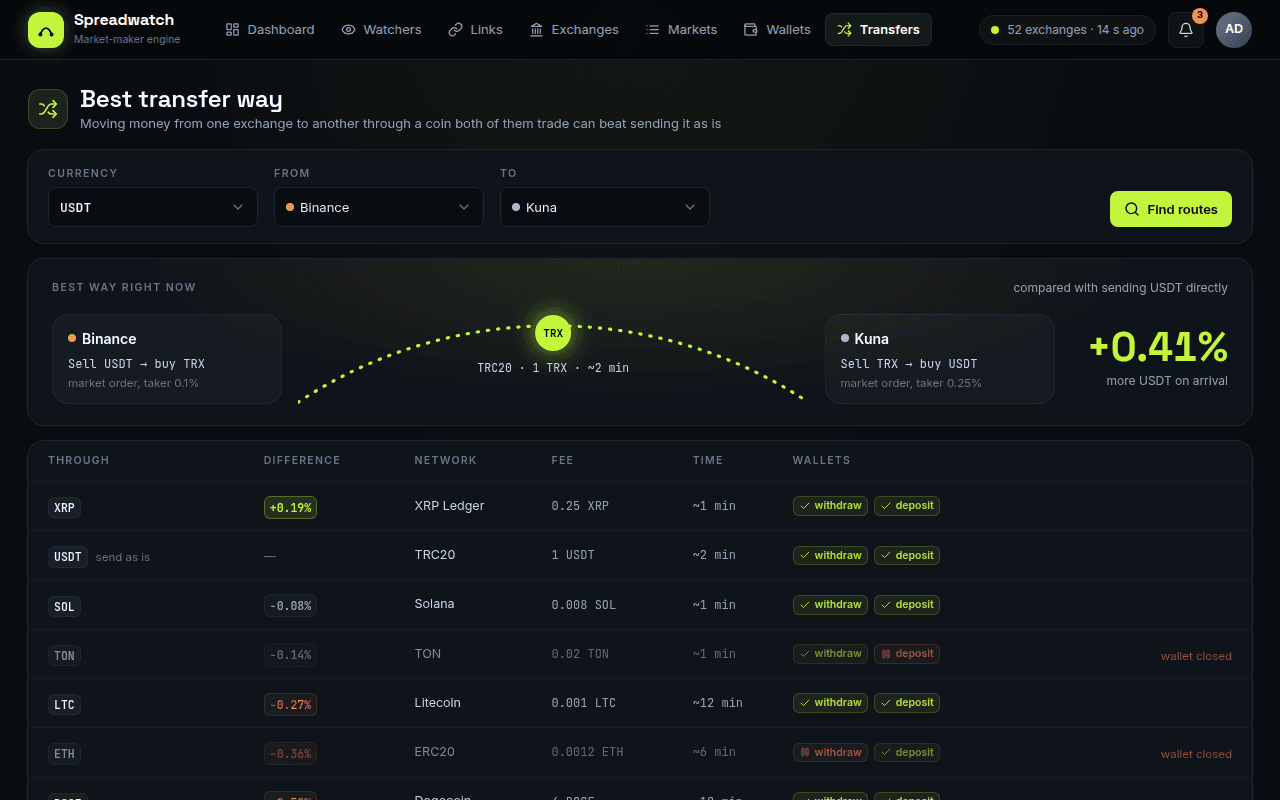Click the Difference column header
Image resolution: width=1280 pixels, height=800 pixels.
coord(302,460)
